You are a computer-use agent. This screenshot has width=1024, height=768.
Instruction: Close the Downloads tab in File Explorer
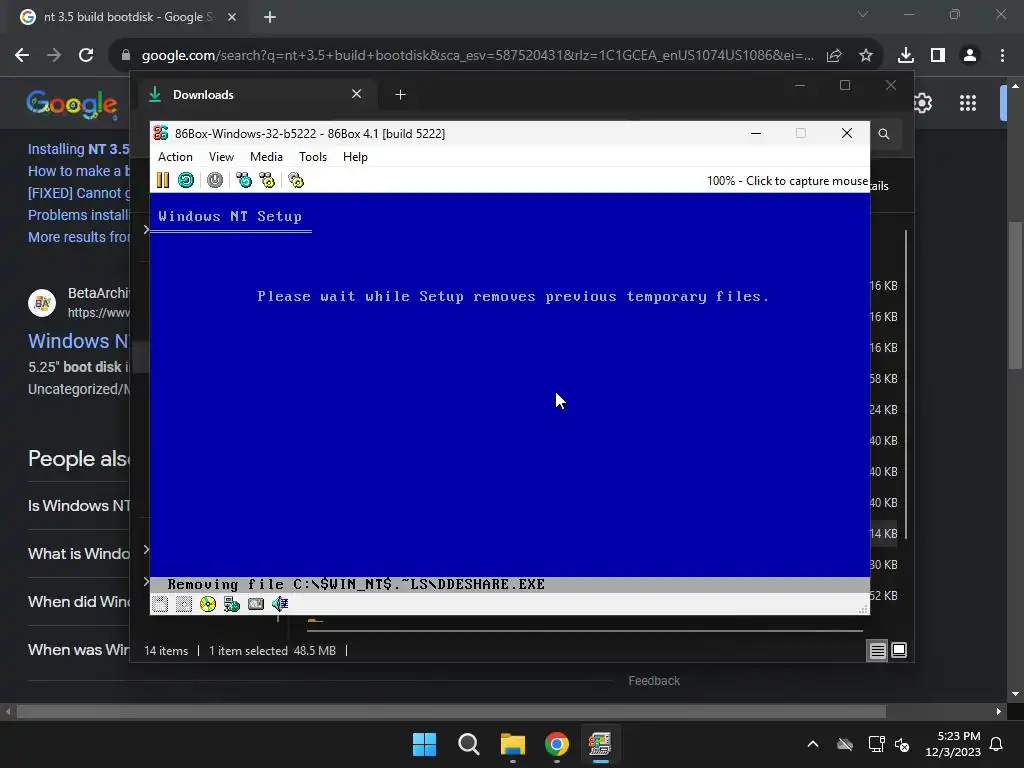point(357,94)
